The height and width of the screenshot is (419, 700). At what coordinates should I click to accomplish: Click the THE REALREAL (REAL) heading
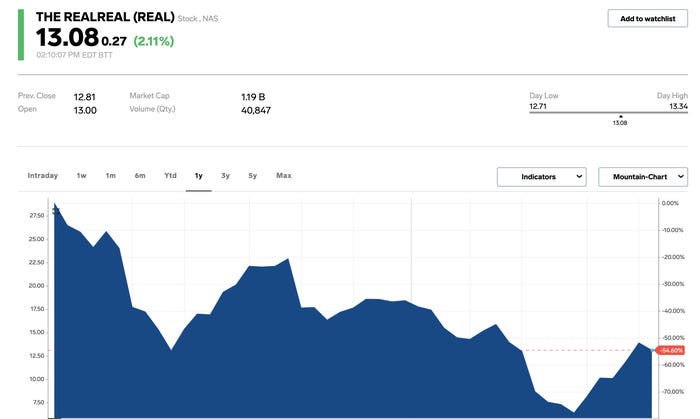105,17
